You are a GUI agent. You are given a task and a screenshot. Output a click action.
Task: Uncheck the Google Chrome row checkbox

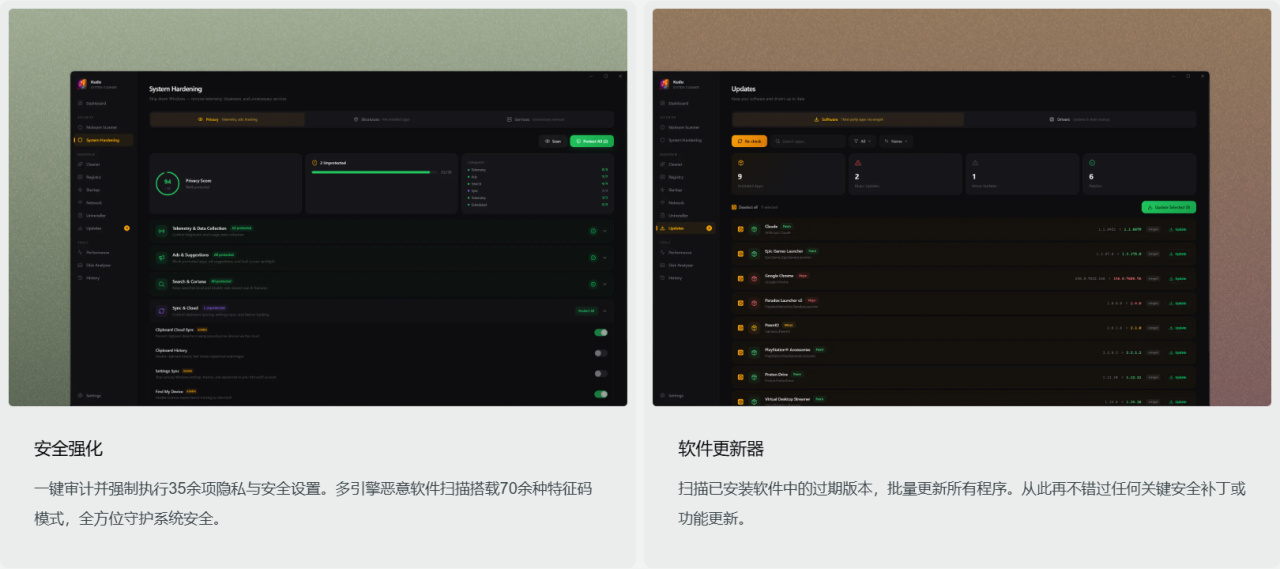[x=741, y=278]
